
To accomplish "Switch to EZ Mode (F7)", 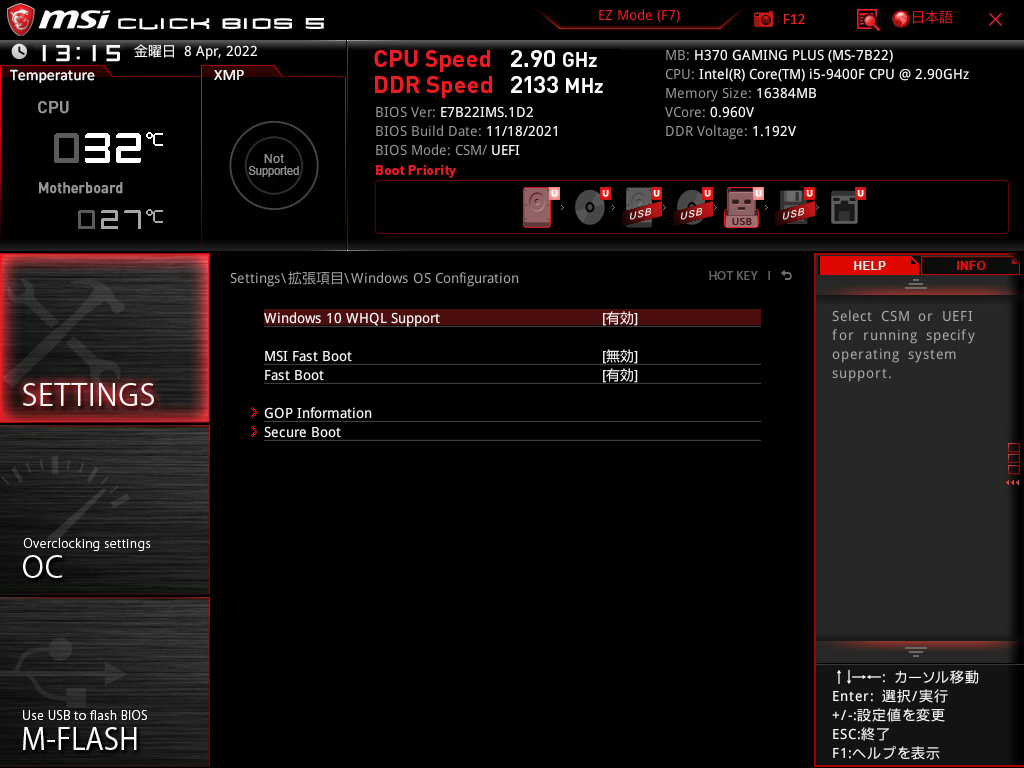I will coord(639,16).
